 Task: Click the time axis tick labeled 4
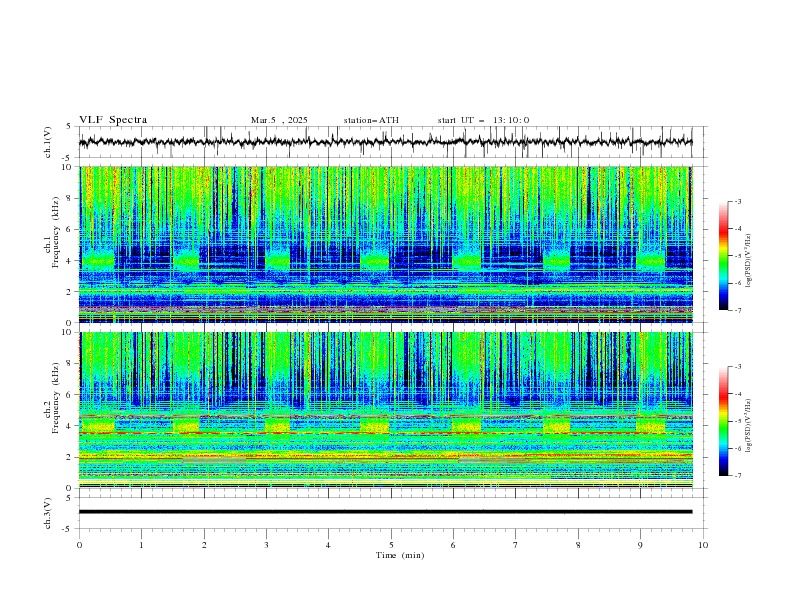coord(328,545)
